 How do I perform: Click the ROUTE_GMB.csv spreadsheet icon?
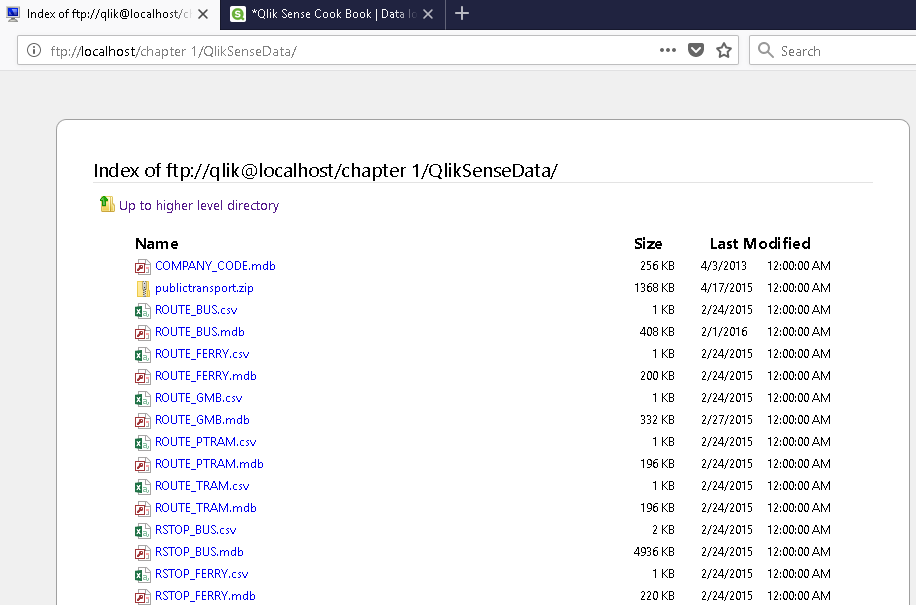(143, 399)
